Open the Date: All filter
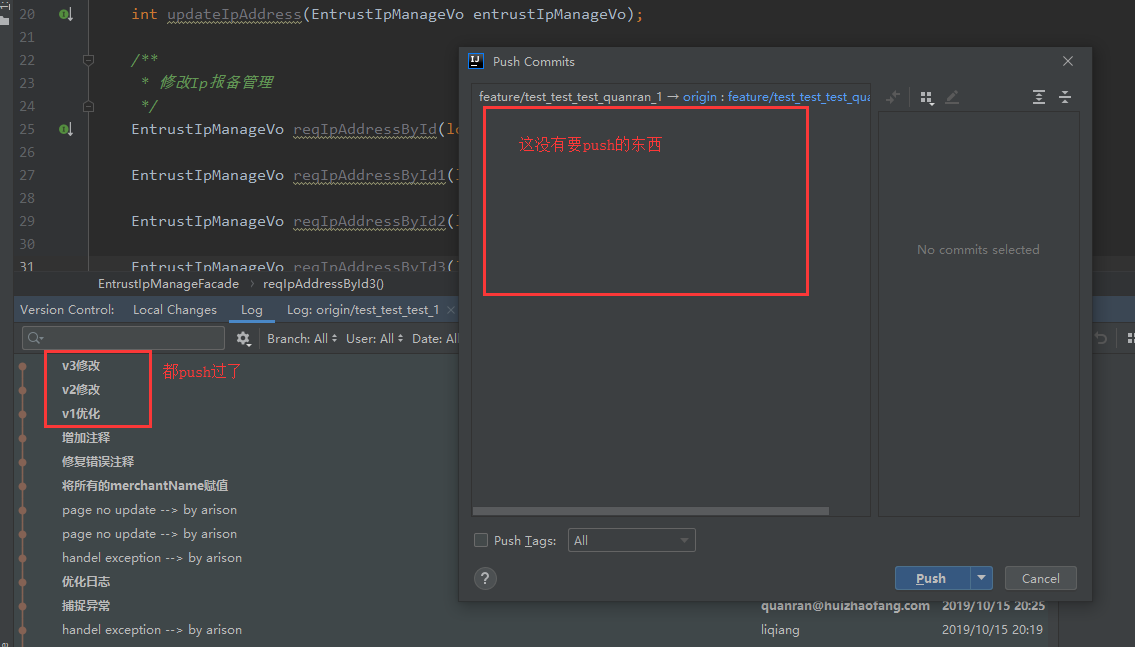The height and width of the screenshot is (647, 1135). tap(435, 339)
